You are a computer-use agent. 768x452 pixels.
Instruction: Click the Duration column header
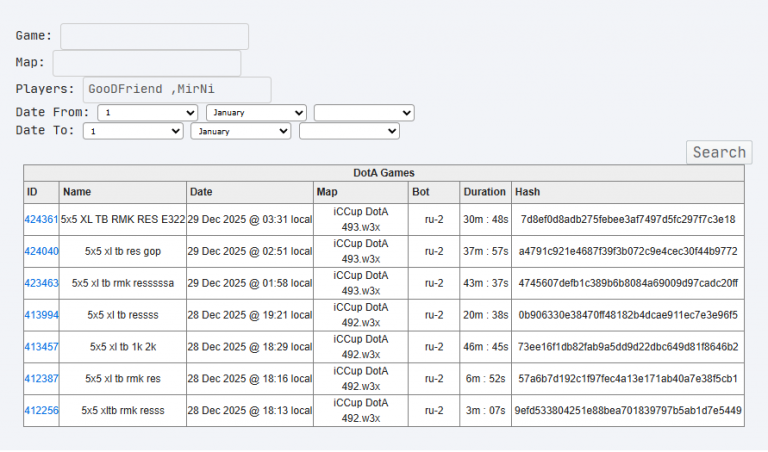point(485,192)
